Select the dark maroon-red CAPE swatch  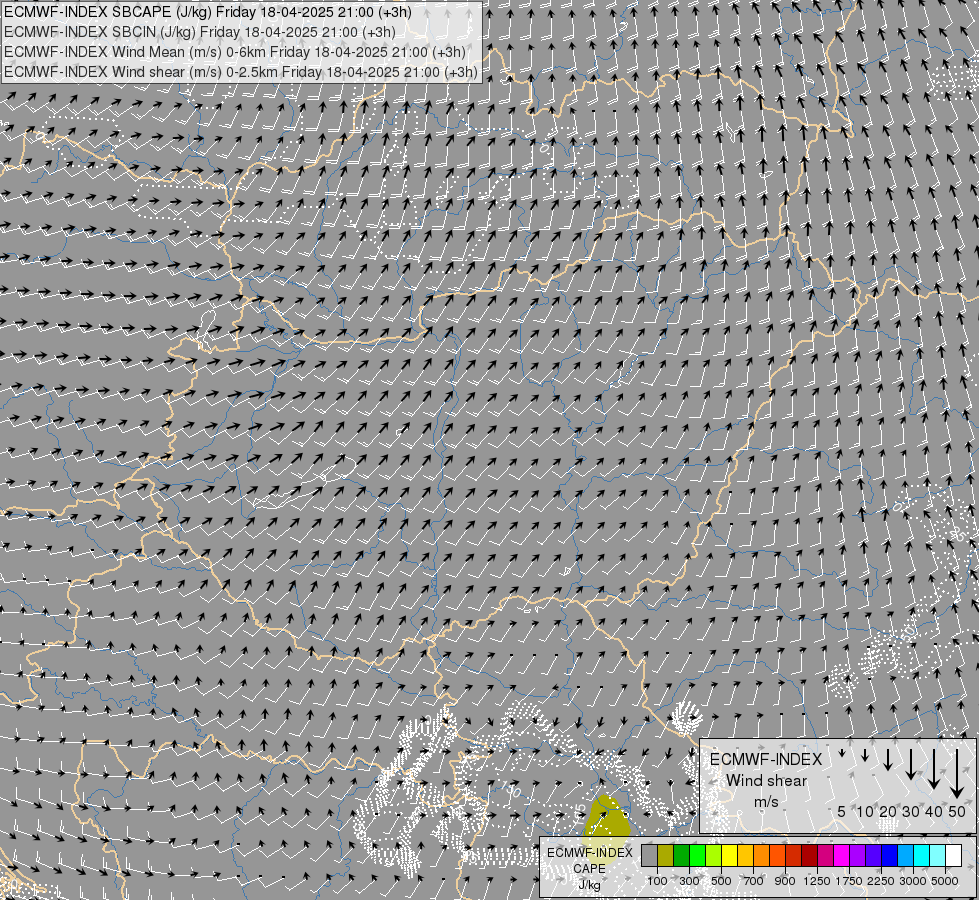point(810,856)
